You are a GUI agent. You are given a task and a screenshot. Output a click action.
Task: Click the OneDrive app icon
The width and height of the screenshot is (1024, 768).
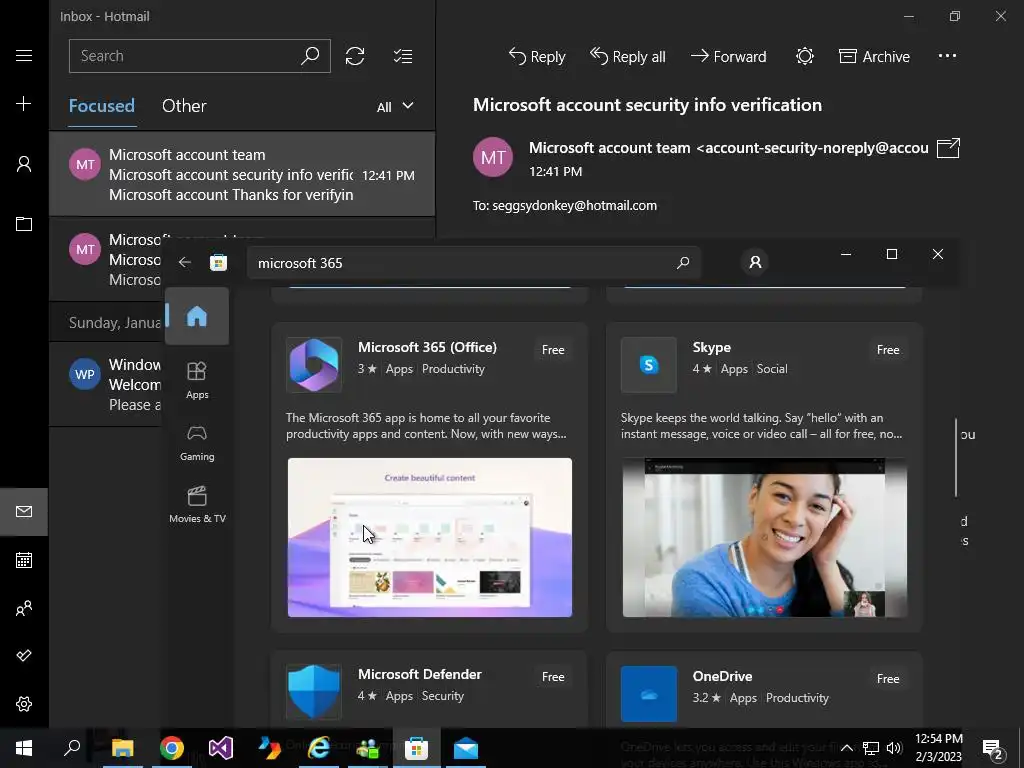click(648, 694)
